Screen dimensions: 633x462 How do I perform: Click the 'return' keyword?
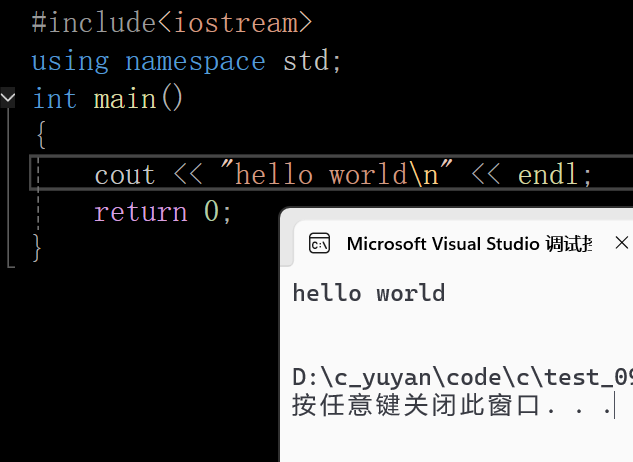[141, 212]
